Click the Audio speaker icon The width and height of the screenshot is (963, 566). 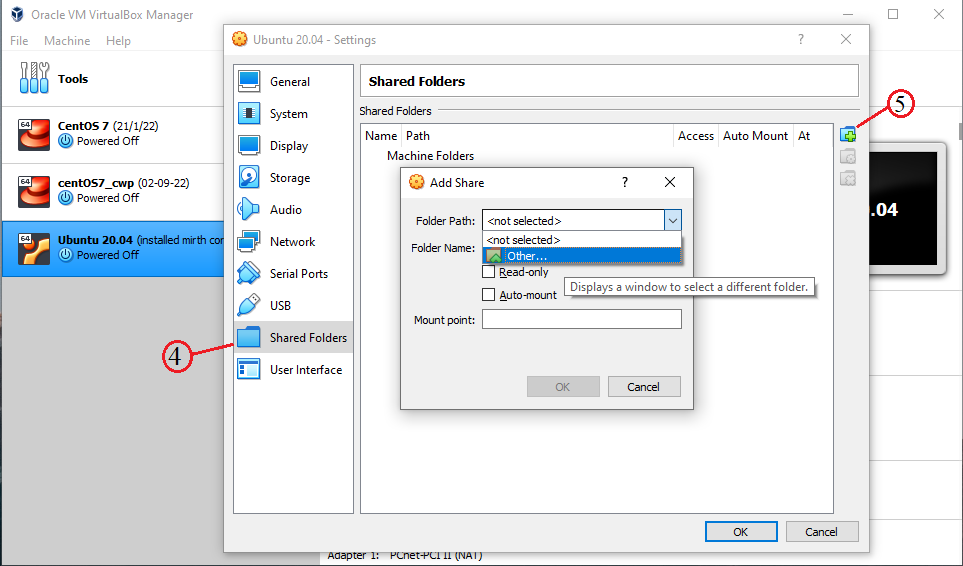click(x=249, y=209)
